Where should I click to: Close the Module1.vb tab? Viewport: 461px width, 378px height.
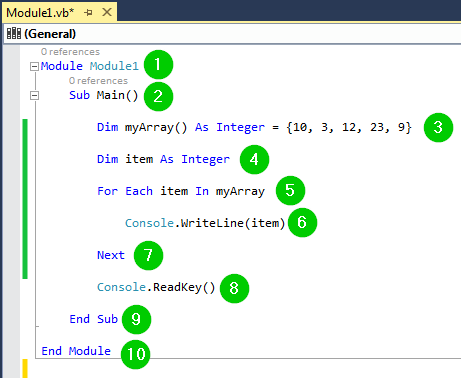click(x=107, y=12)
